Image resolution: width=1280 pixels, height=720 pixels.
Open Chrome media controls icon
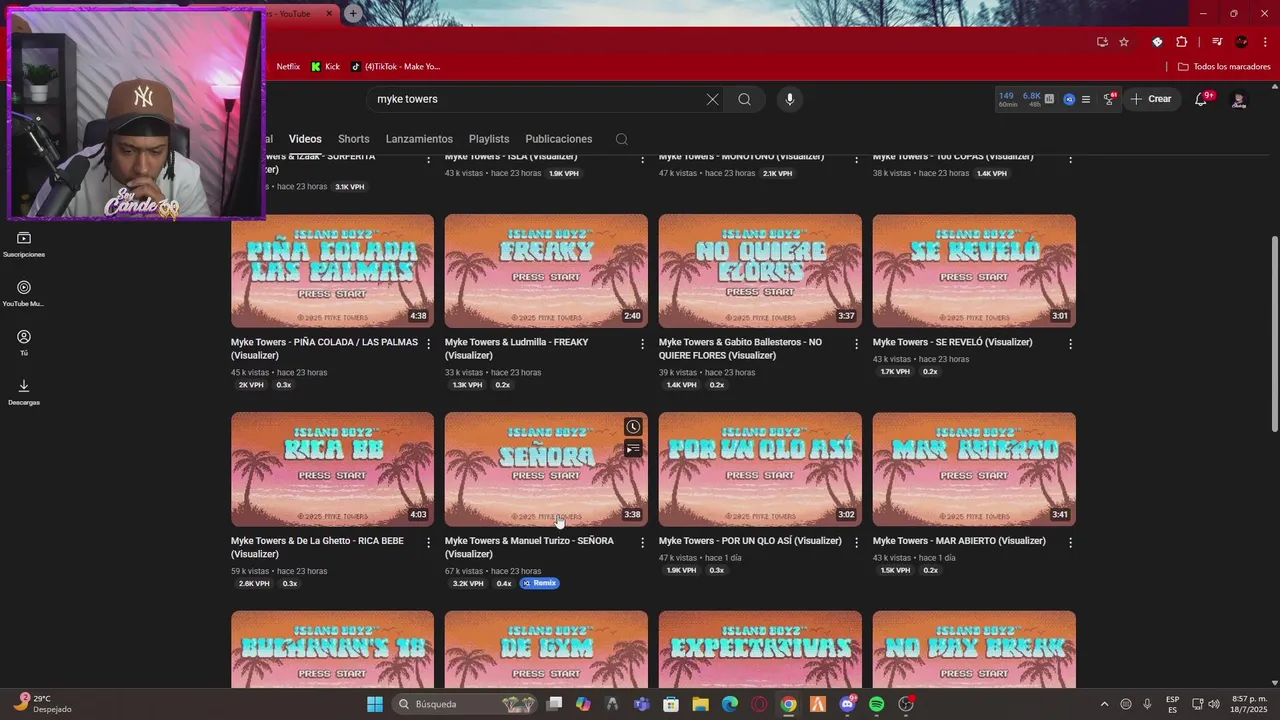(x=1217, y=42)
